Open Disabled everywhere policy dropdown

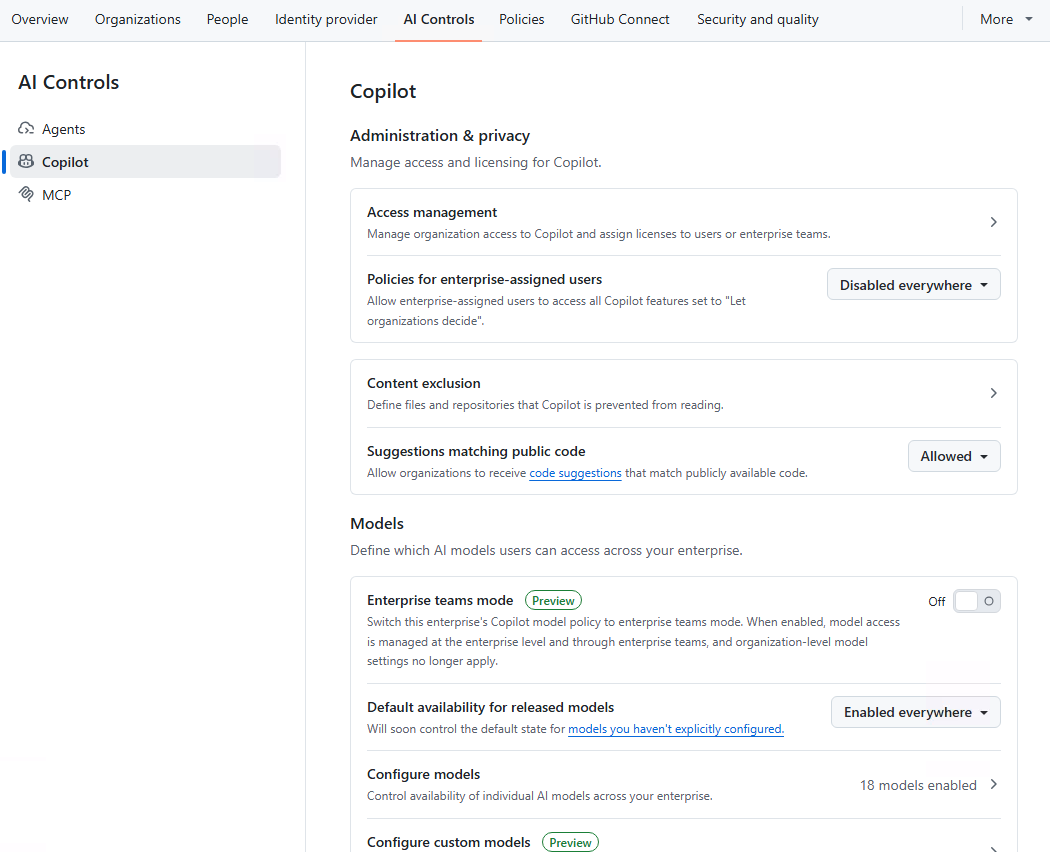pyautogui.click(x=913, y=285)
